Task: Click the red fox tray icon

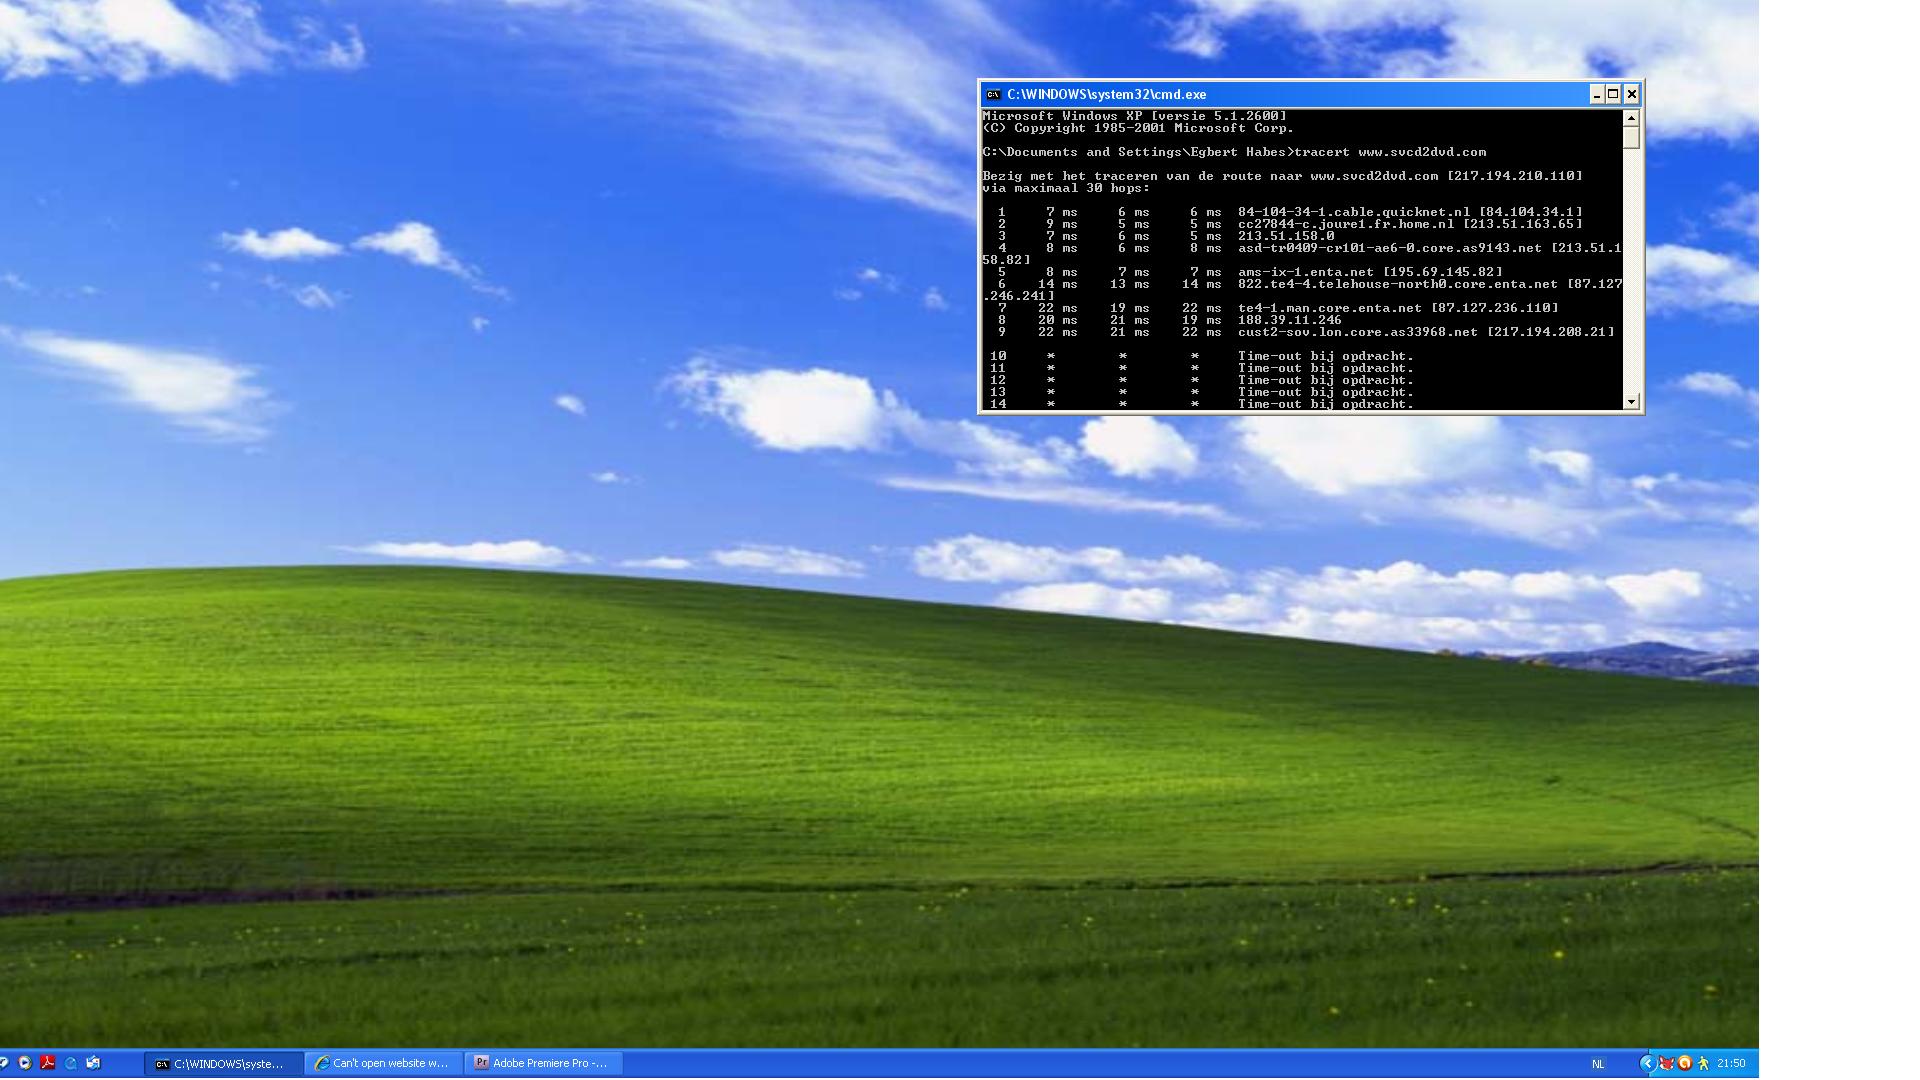Action: click(x=1666, y=1063)
